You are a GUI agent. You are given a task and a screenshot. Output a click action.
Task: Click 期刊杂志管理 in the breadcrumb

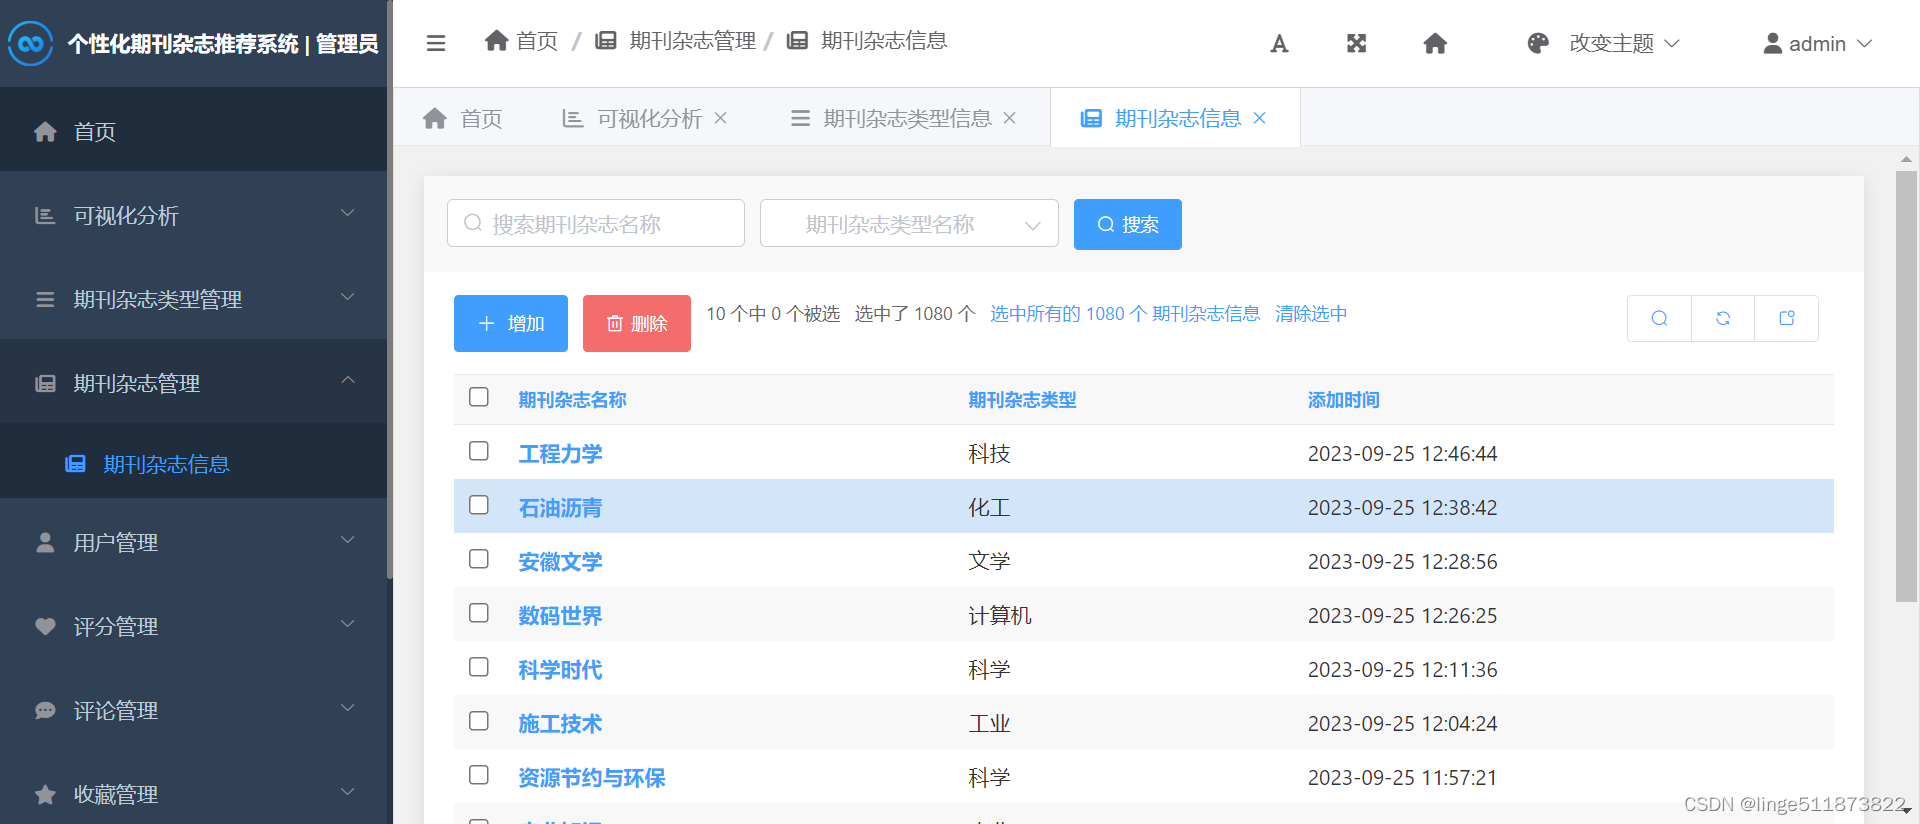pyautogui.click(x=693, y=40)
